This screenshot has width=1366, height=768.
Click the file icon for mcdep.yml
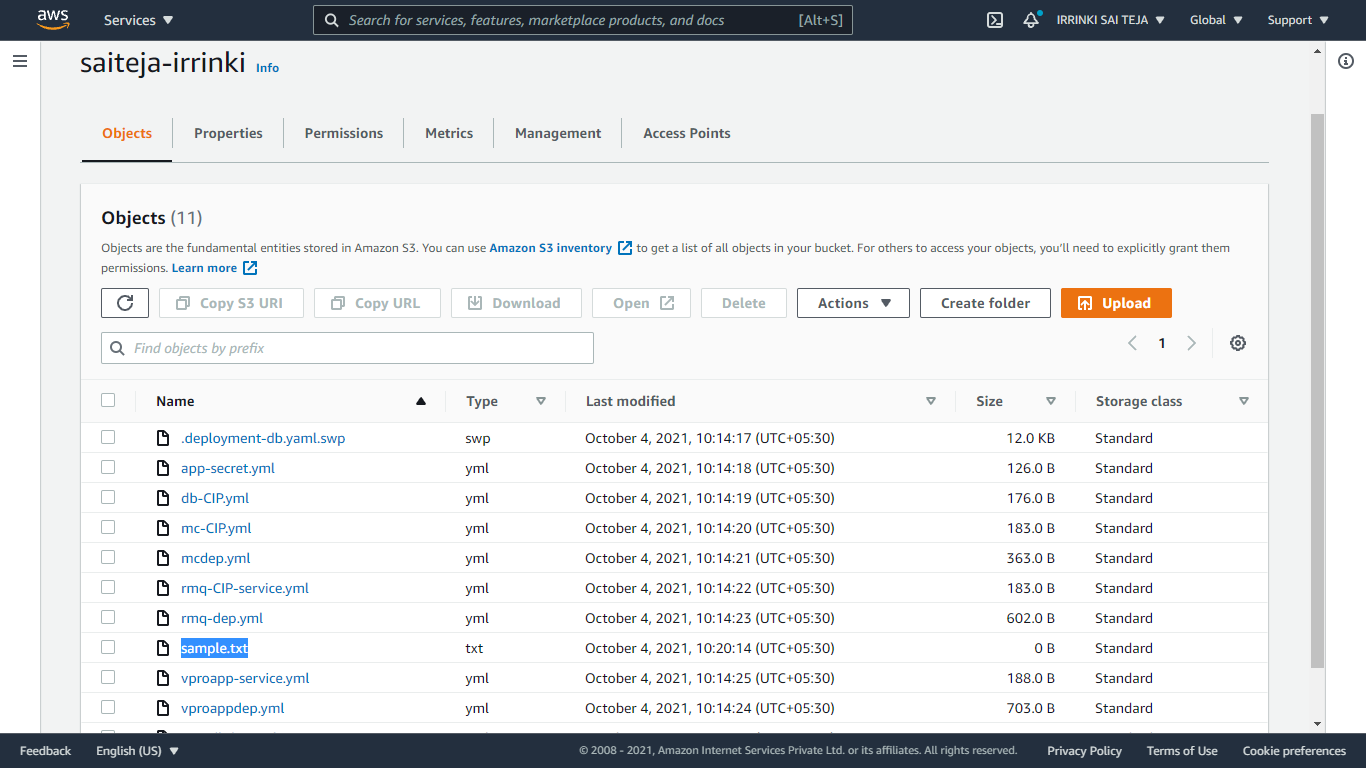point(163,558)
